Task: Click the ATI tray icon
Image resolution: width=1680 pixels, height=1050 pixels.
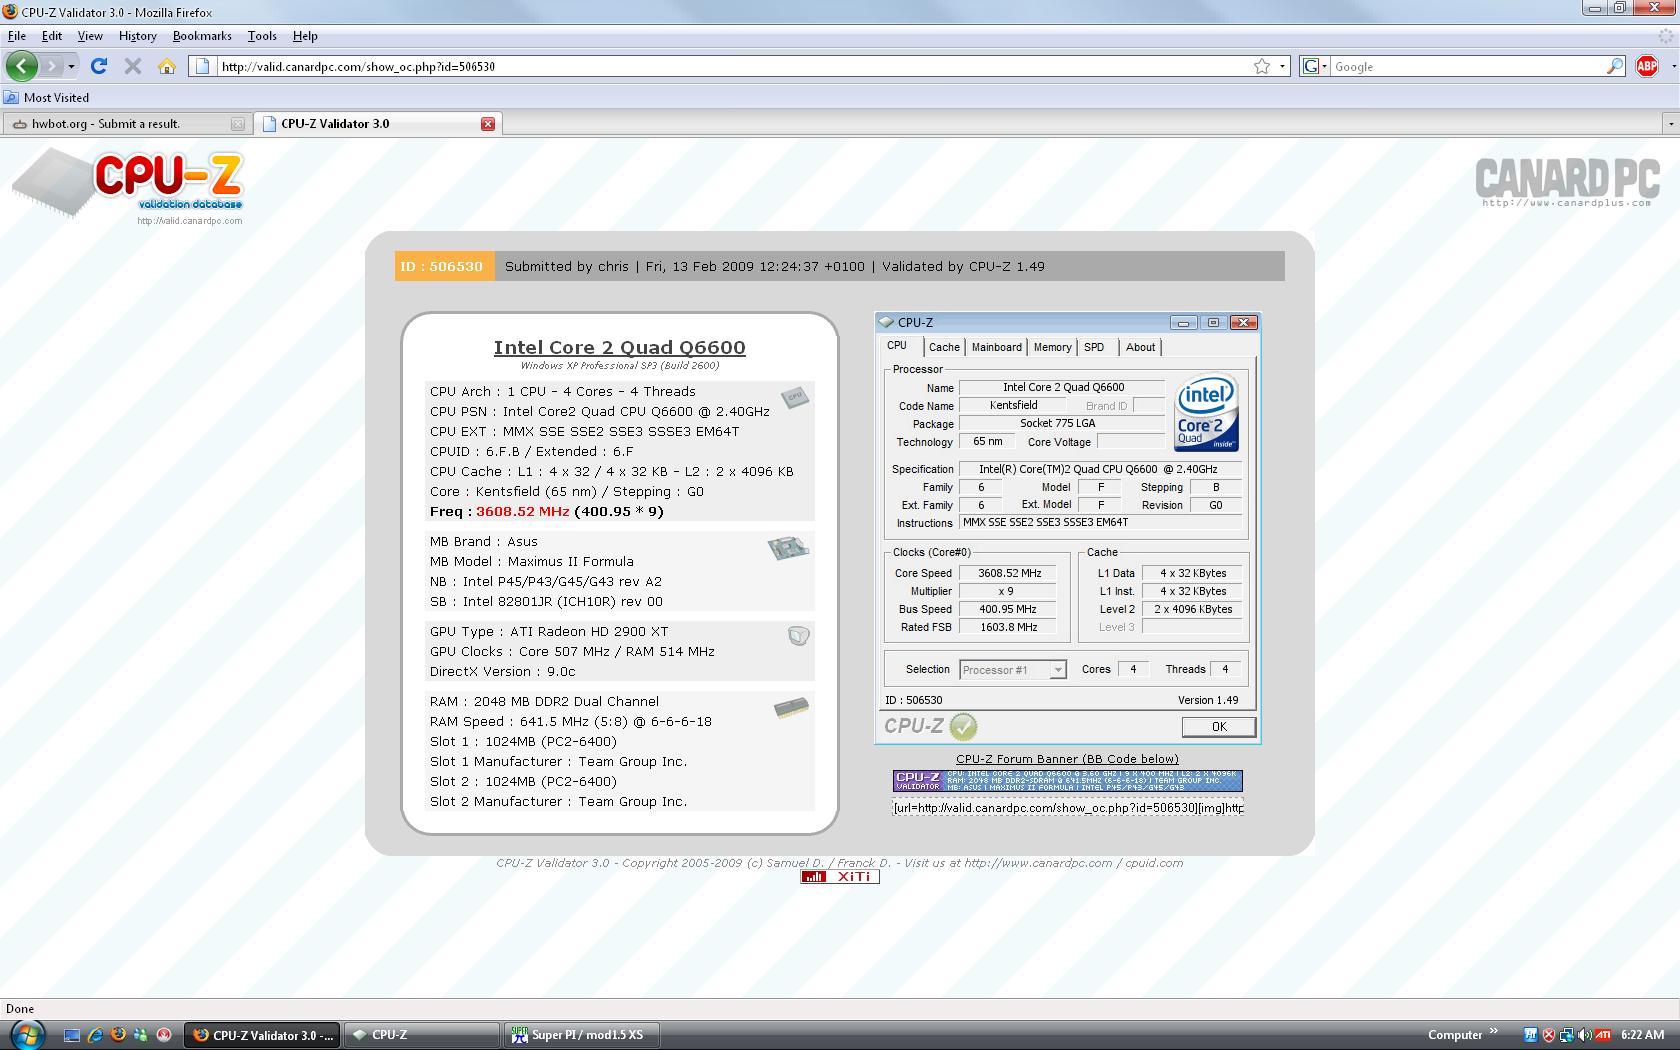Action: pyautogui.click(x=1602, y=1035)
